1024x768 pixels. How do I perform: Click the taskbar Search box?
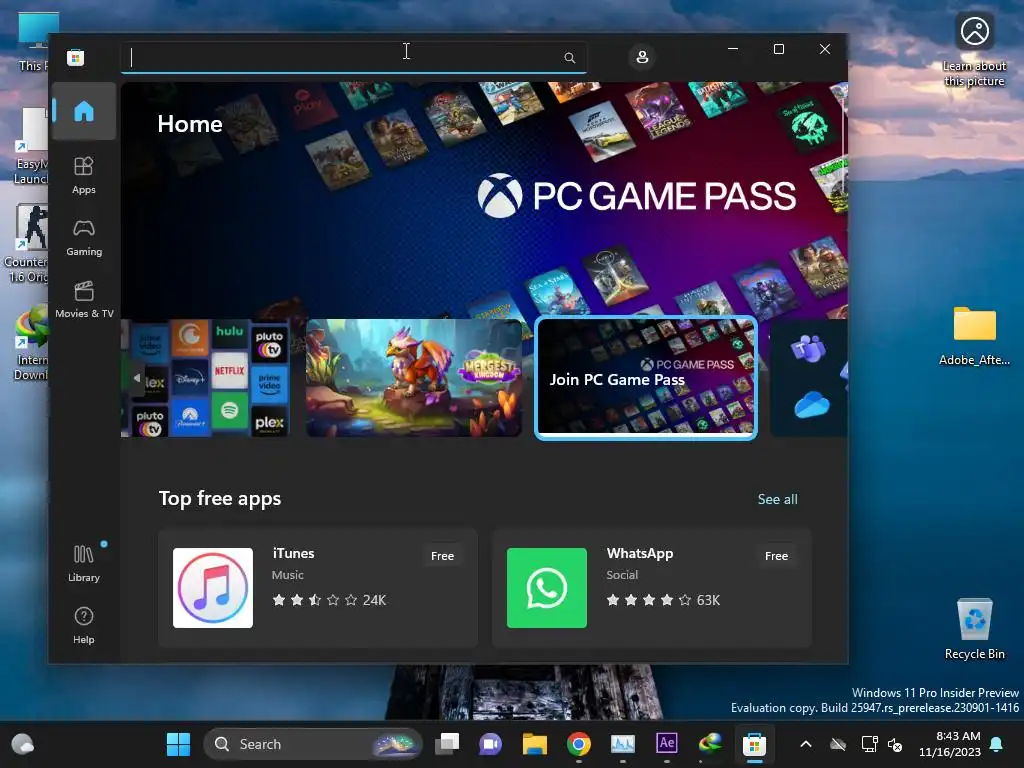pyautogui.click(x=313, y=744)
